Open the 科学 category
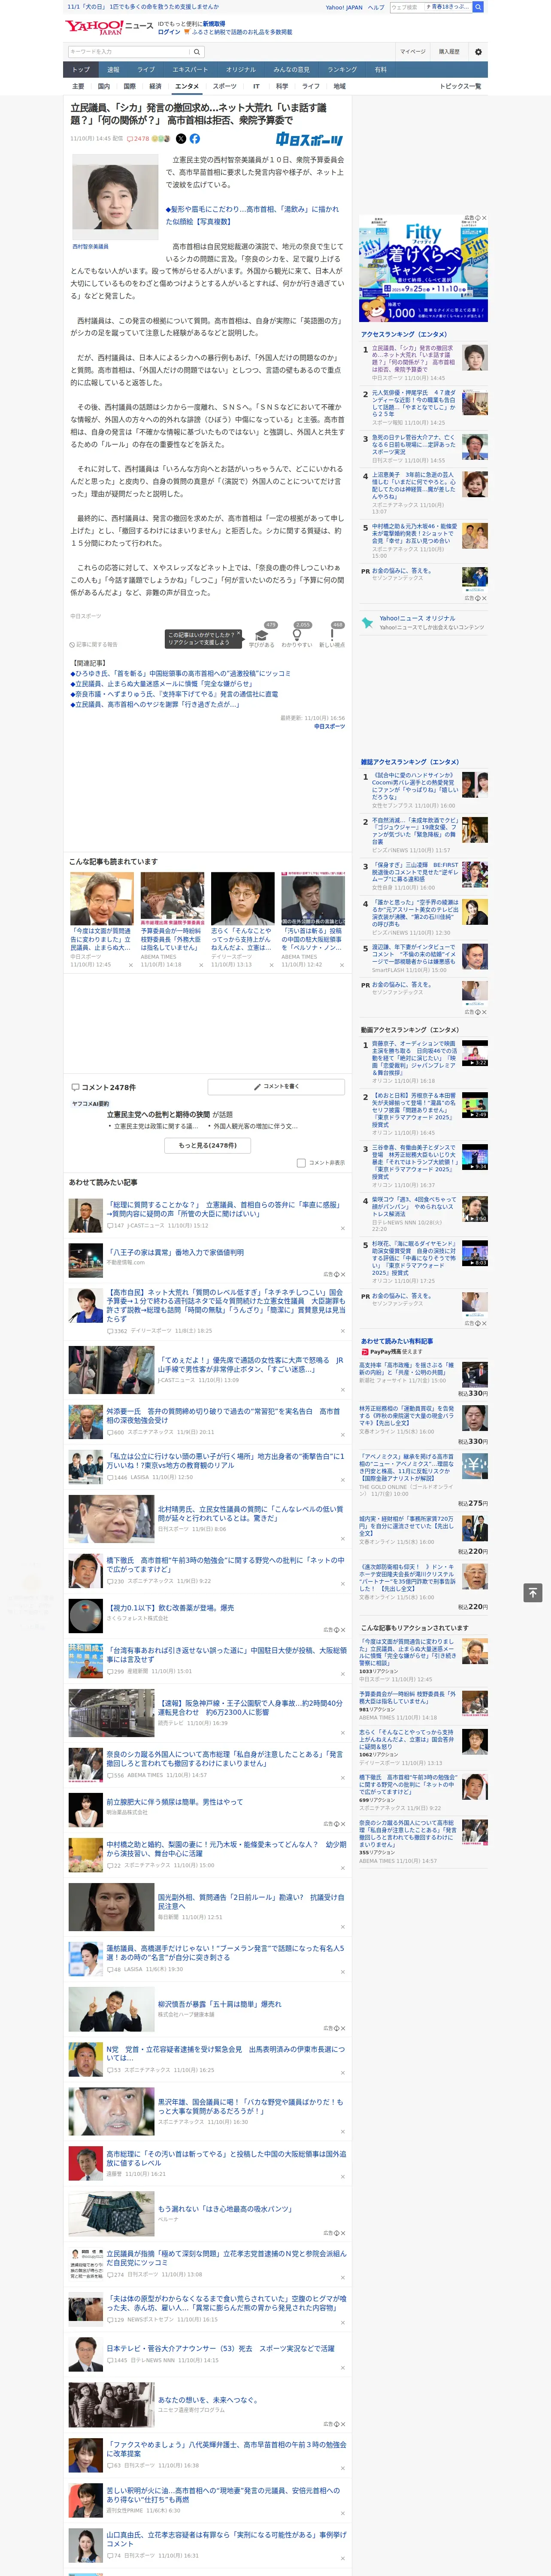This screenshot has height=2576, width=551. 282,86
